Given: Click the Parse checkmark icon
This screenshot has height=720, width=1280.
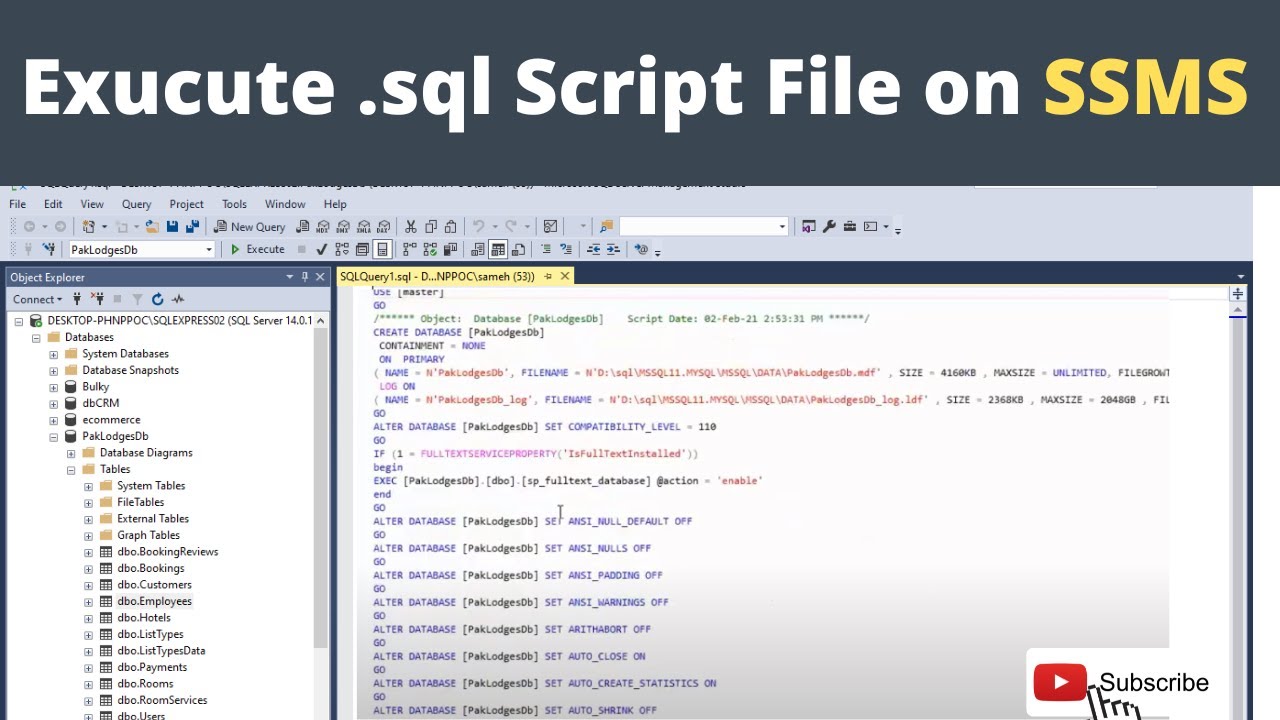Looking at the screenshot, I should coord(321,249).
